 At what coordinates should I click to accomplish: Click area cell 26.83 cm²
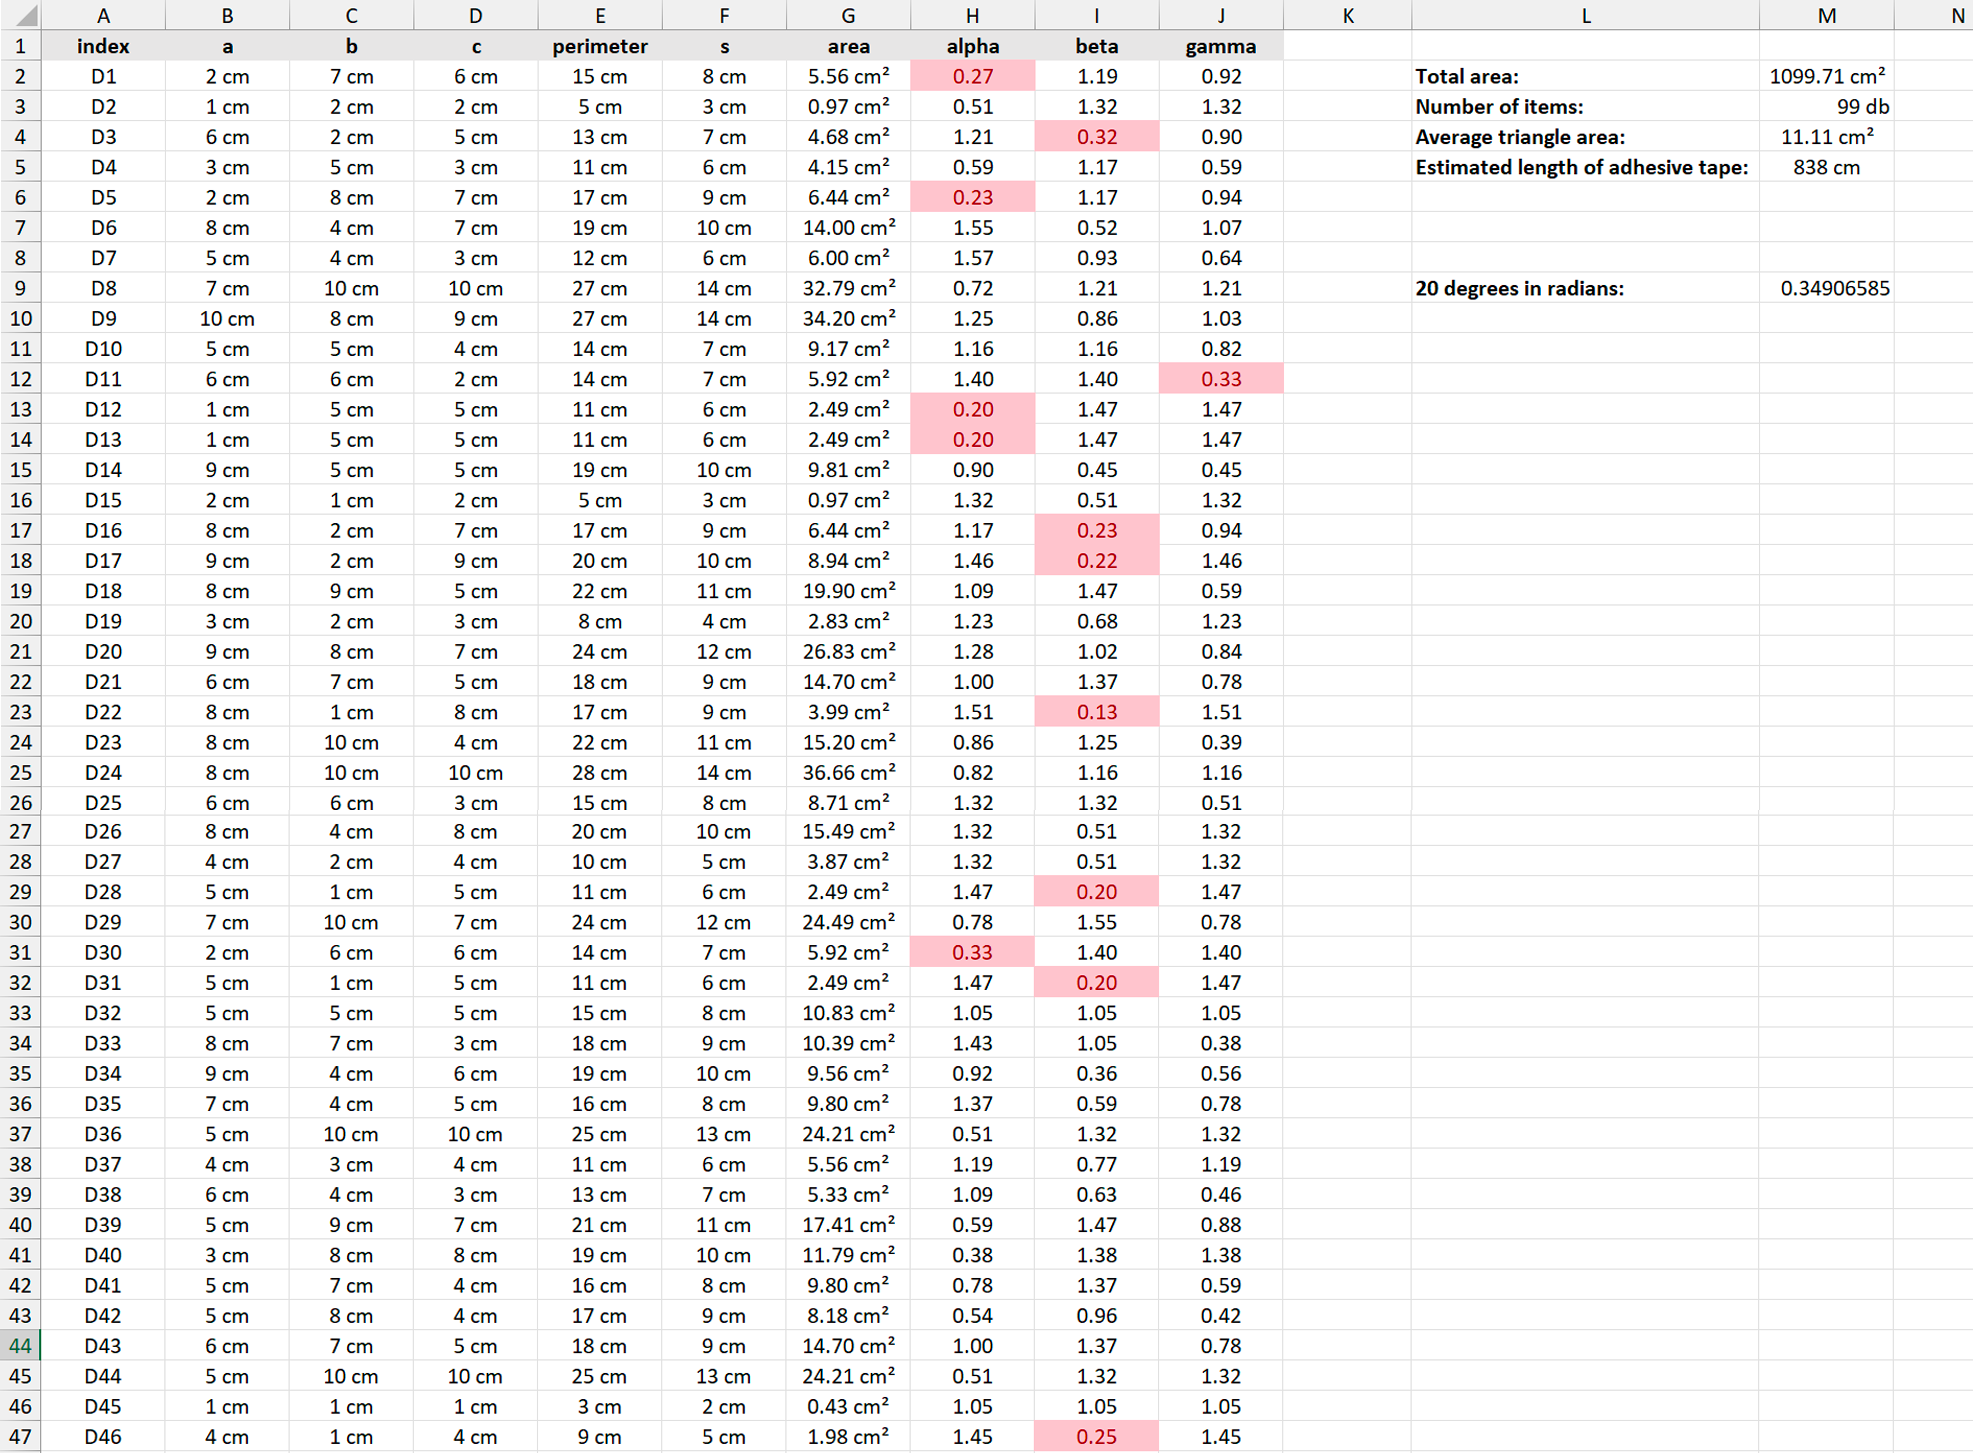[848, 651]
